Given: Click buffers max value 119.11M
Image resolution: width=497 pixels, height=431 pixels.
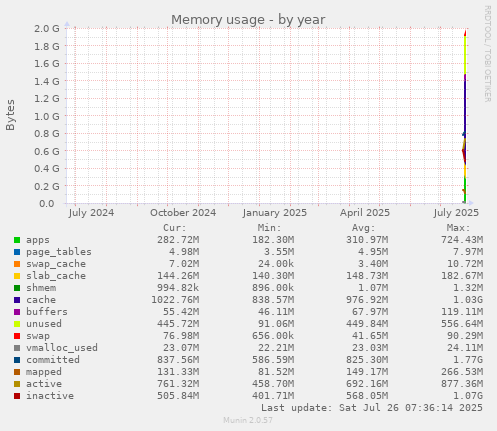Looking at the screenshot, I should [462, 312].
